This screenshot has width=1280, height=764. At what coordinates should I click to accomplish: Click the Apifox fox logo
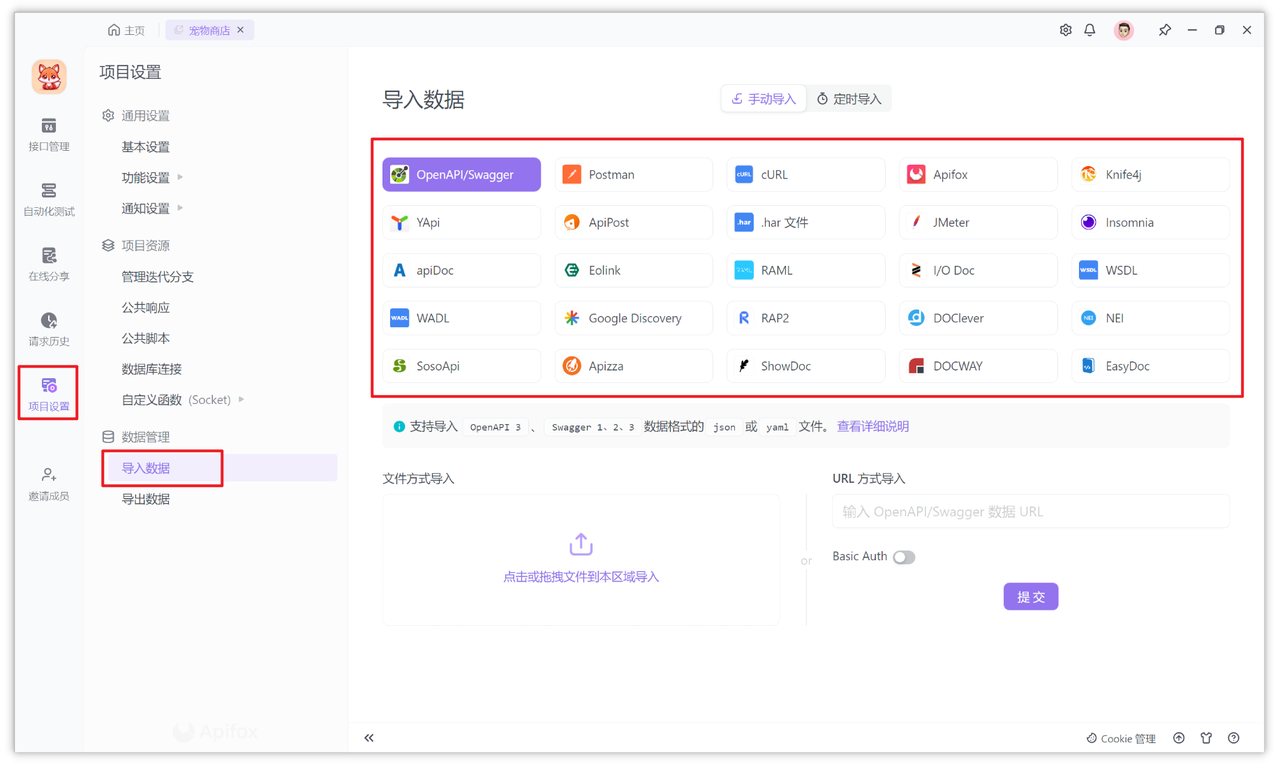[x=49, y=77]
